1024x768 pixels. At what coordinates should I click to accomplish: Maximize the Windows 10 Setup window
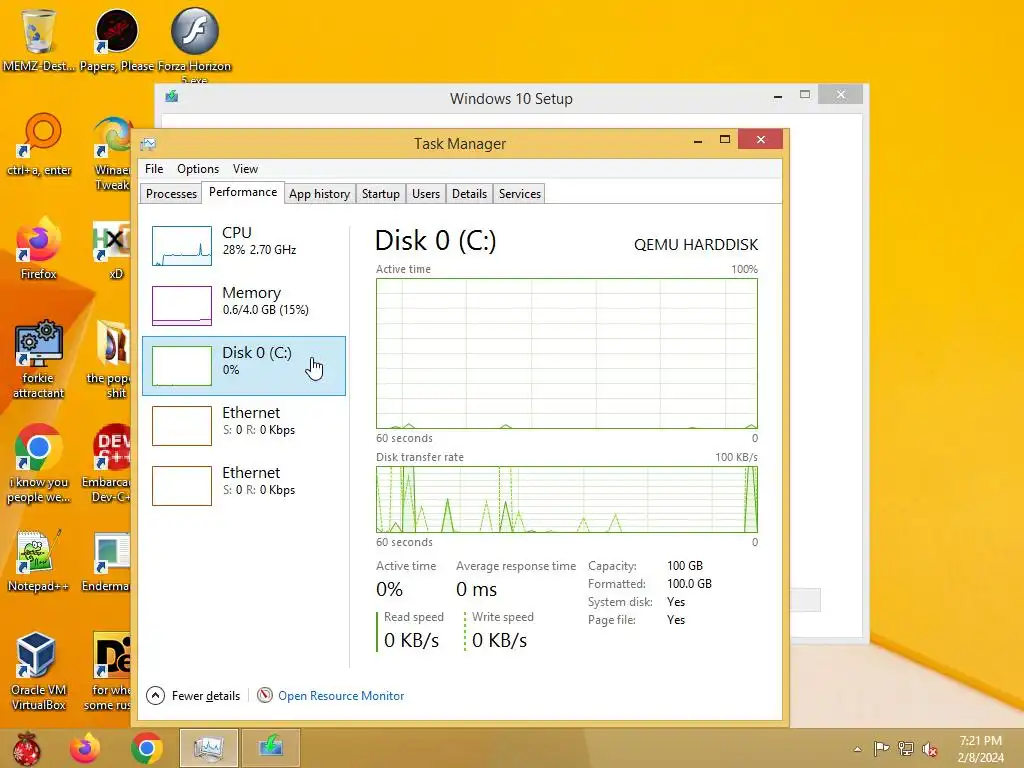tap(805, 95)
